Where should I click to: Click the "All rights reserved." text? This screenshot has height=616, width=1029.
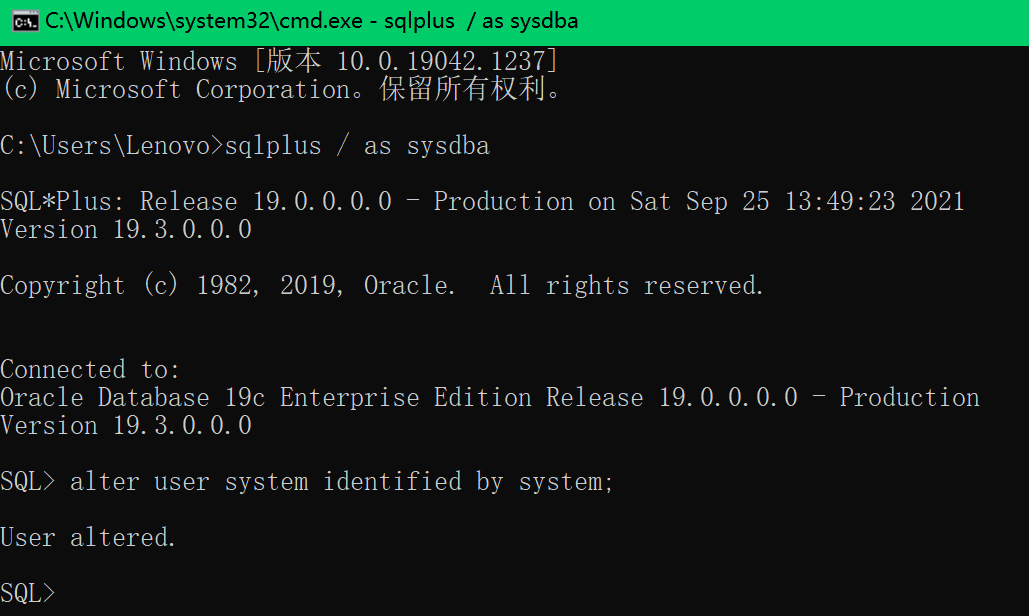627,286
